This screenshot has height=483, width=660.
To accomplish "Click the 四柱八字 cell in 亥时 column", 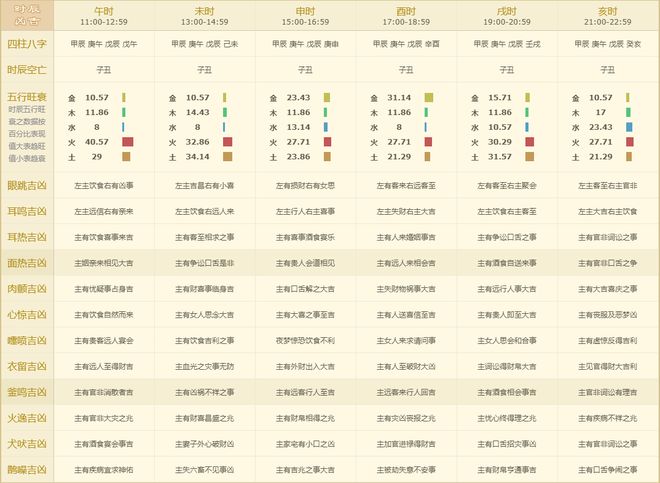I will (x=607, y=44).
